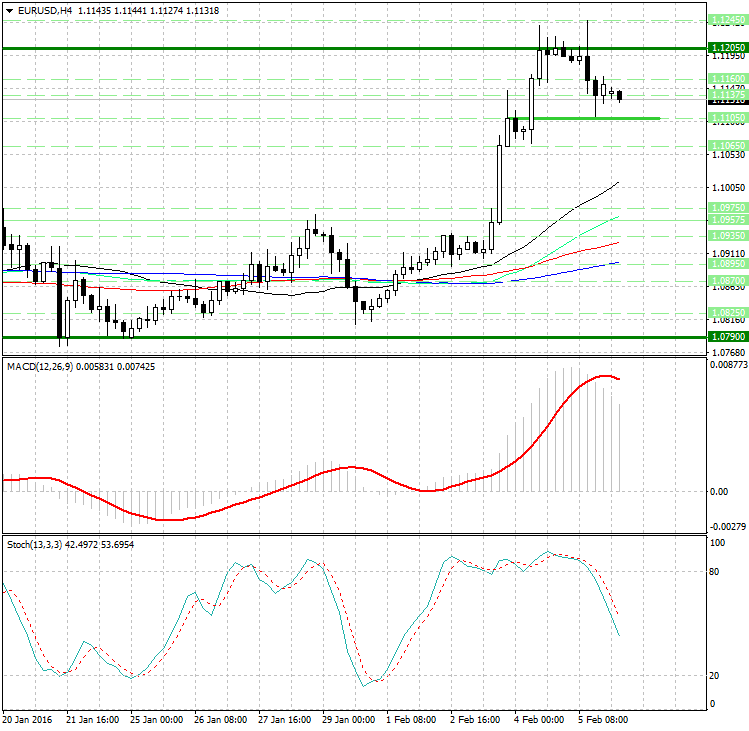Click the triangle arrow beside EURUSD,H4
This screenshot has width=749, height=731.
[9, 10]
